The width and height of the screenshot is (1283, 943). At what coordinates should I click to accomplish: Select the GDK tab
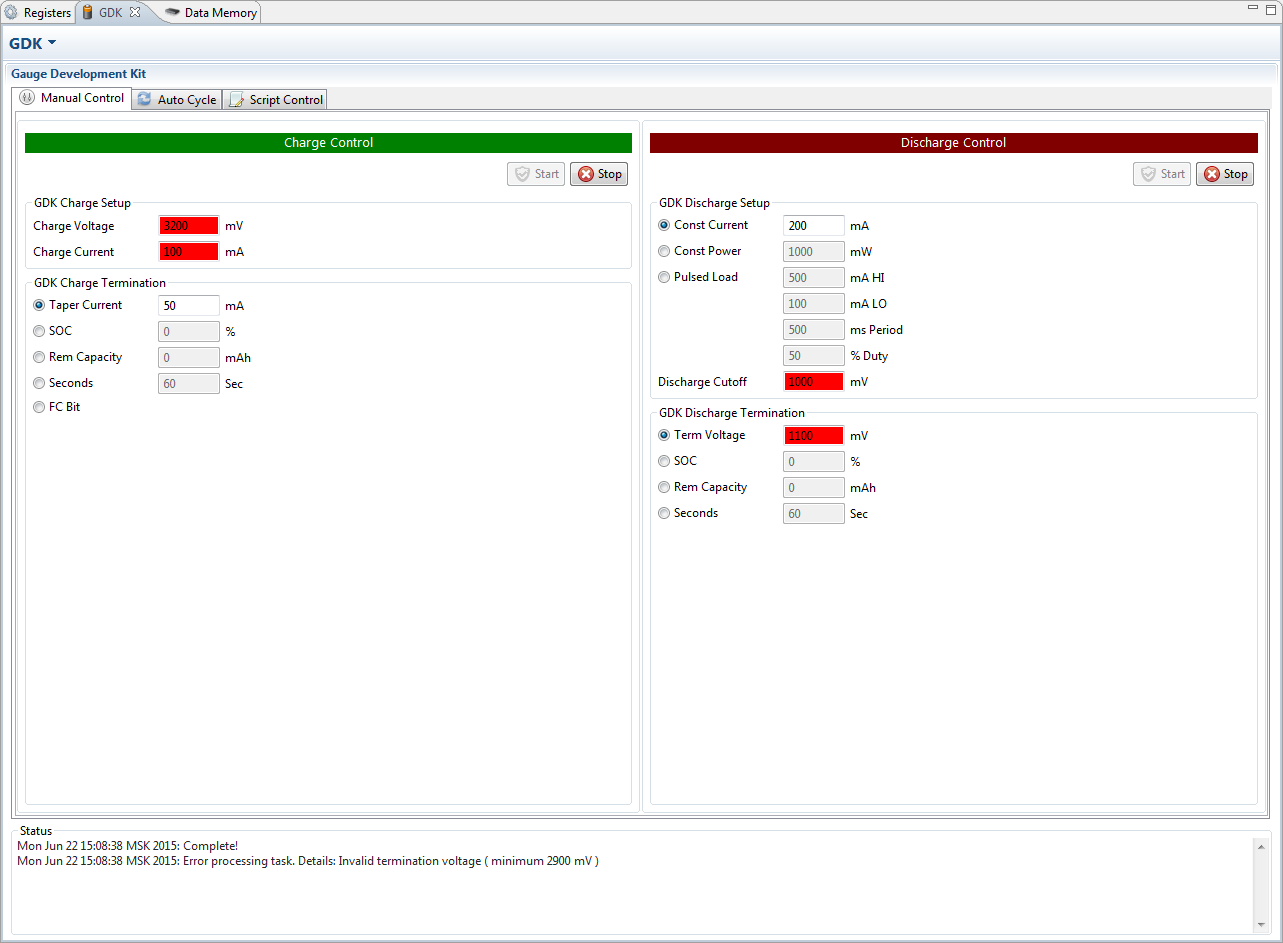[x=110, y=13]
